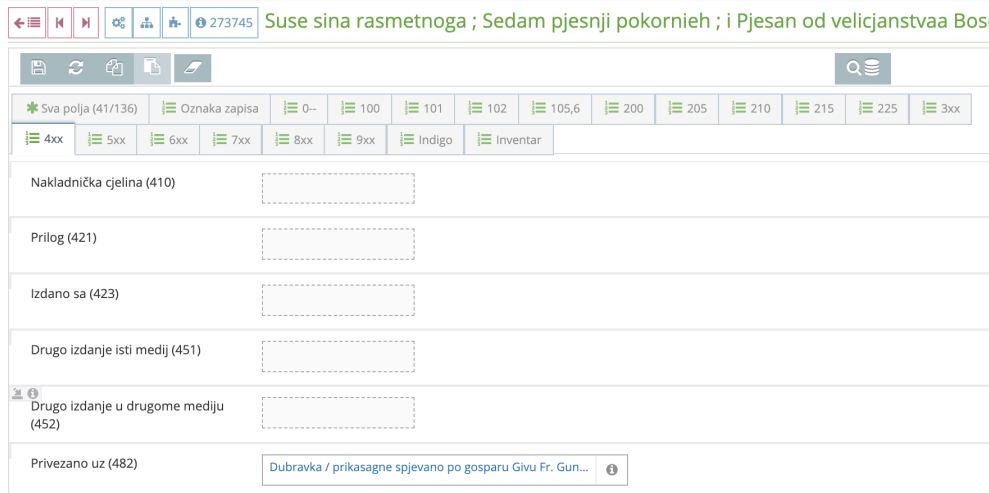This screenshot has width=989, height=493.
Task: Open the Indigo tab
Action: (x=426, y=140)
